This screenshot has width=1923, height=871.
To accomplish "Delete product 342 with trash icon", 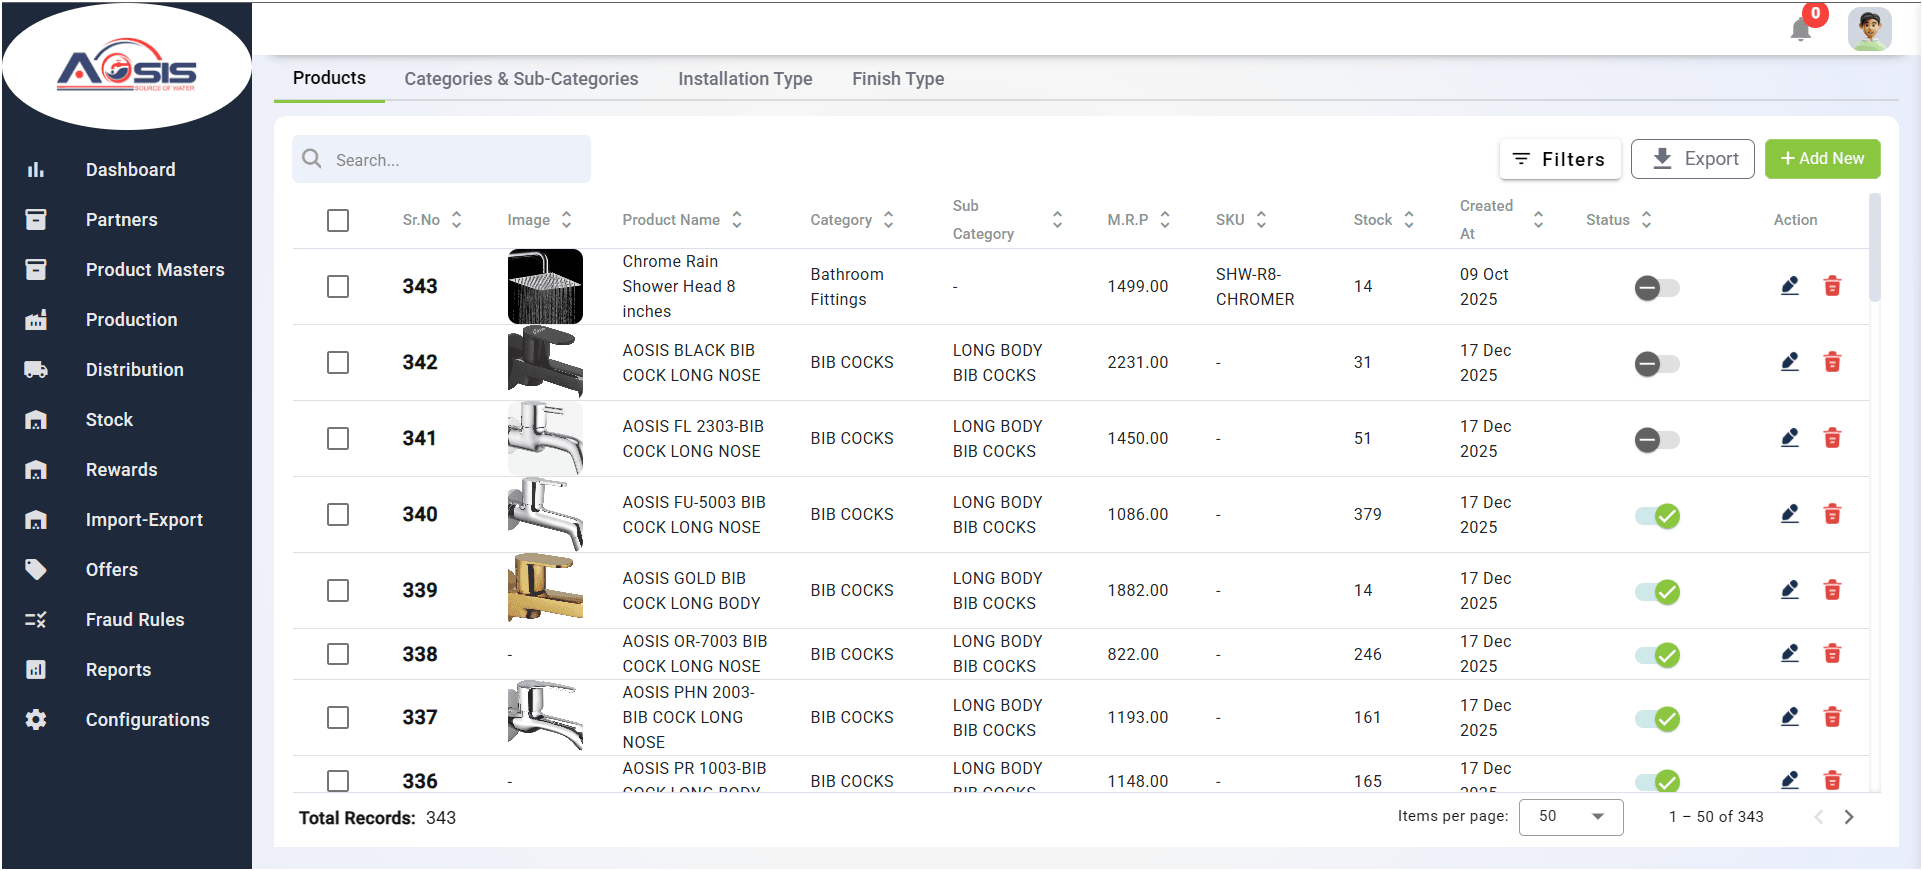I will 1832,362.
